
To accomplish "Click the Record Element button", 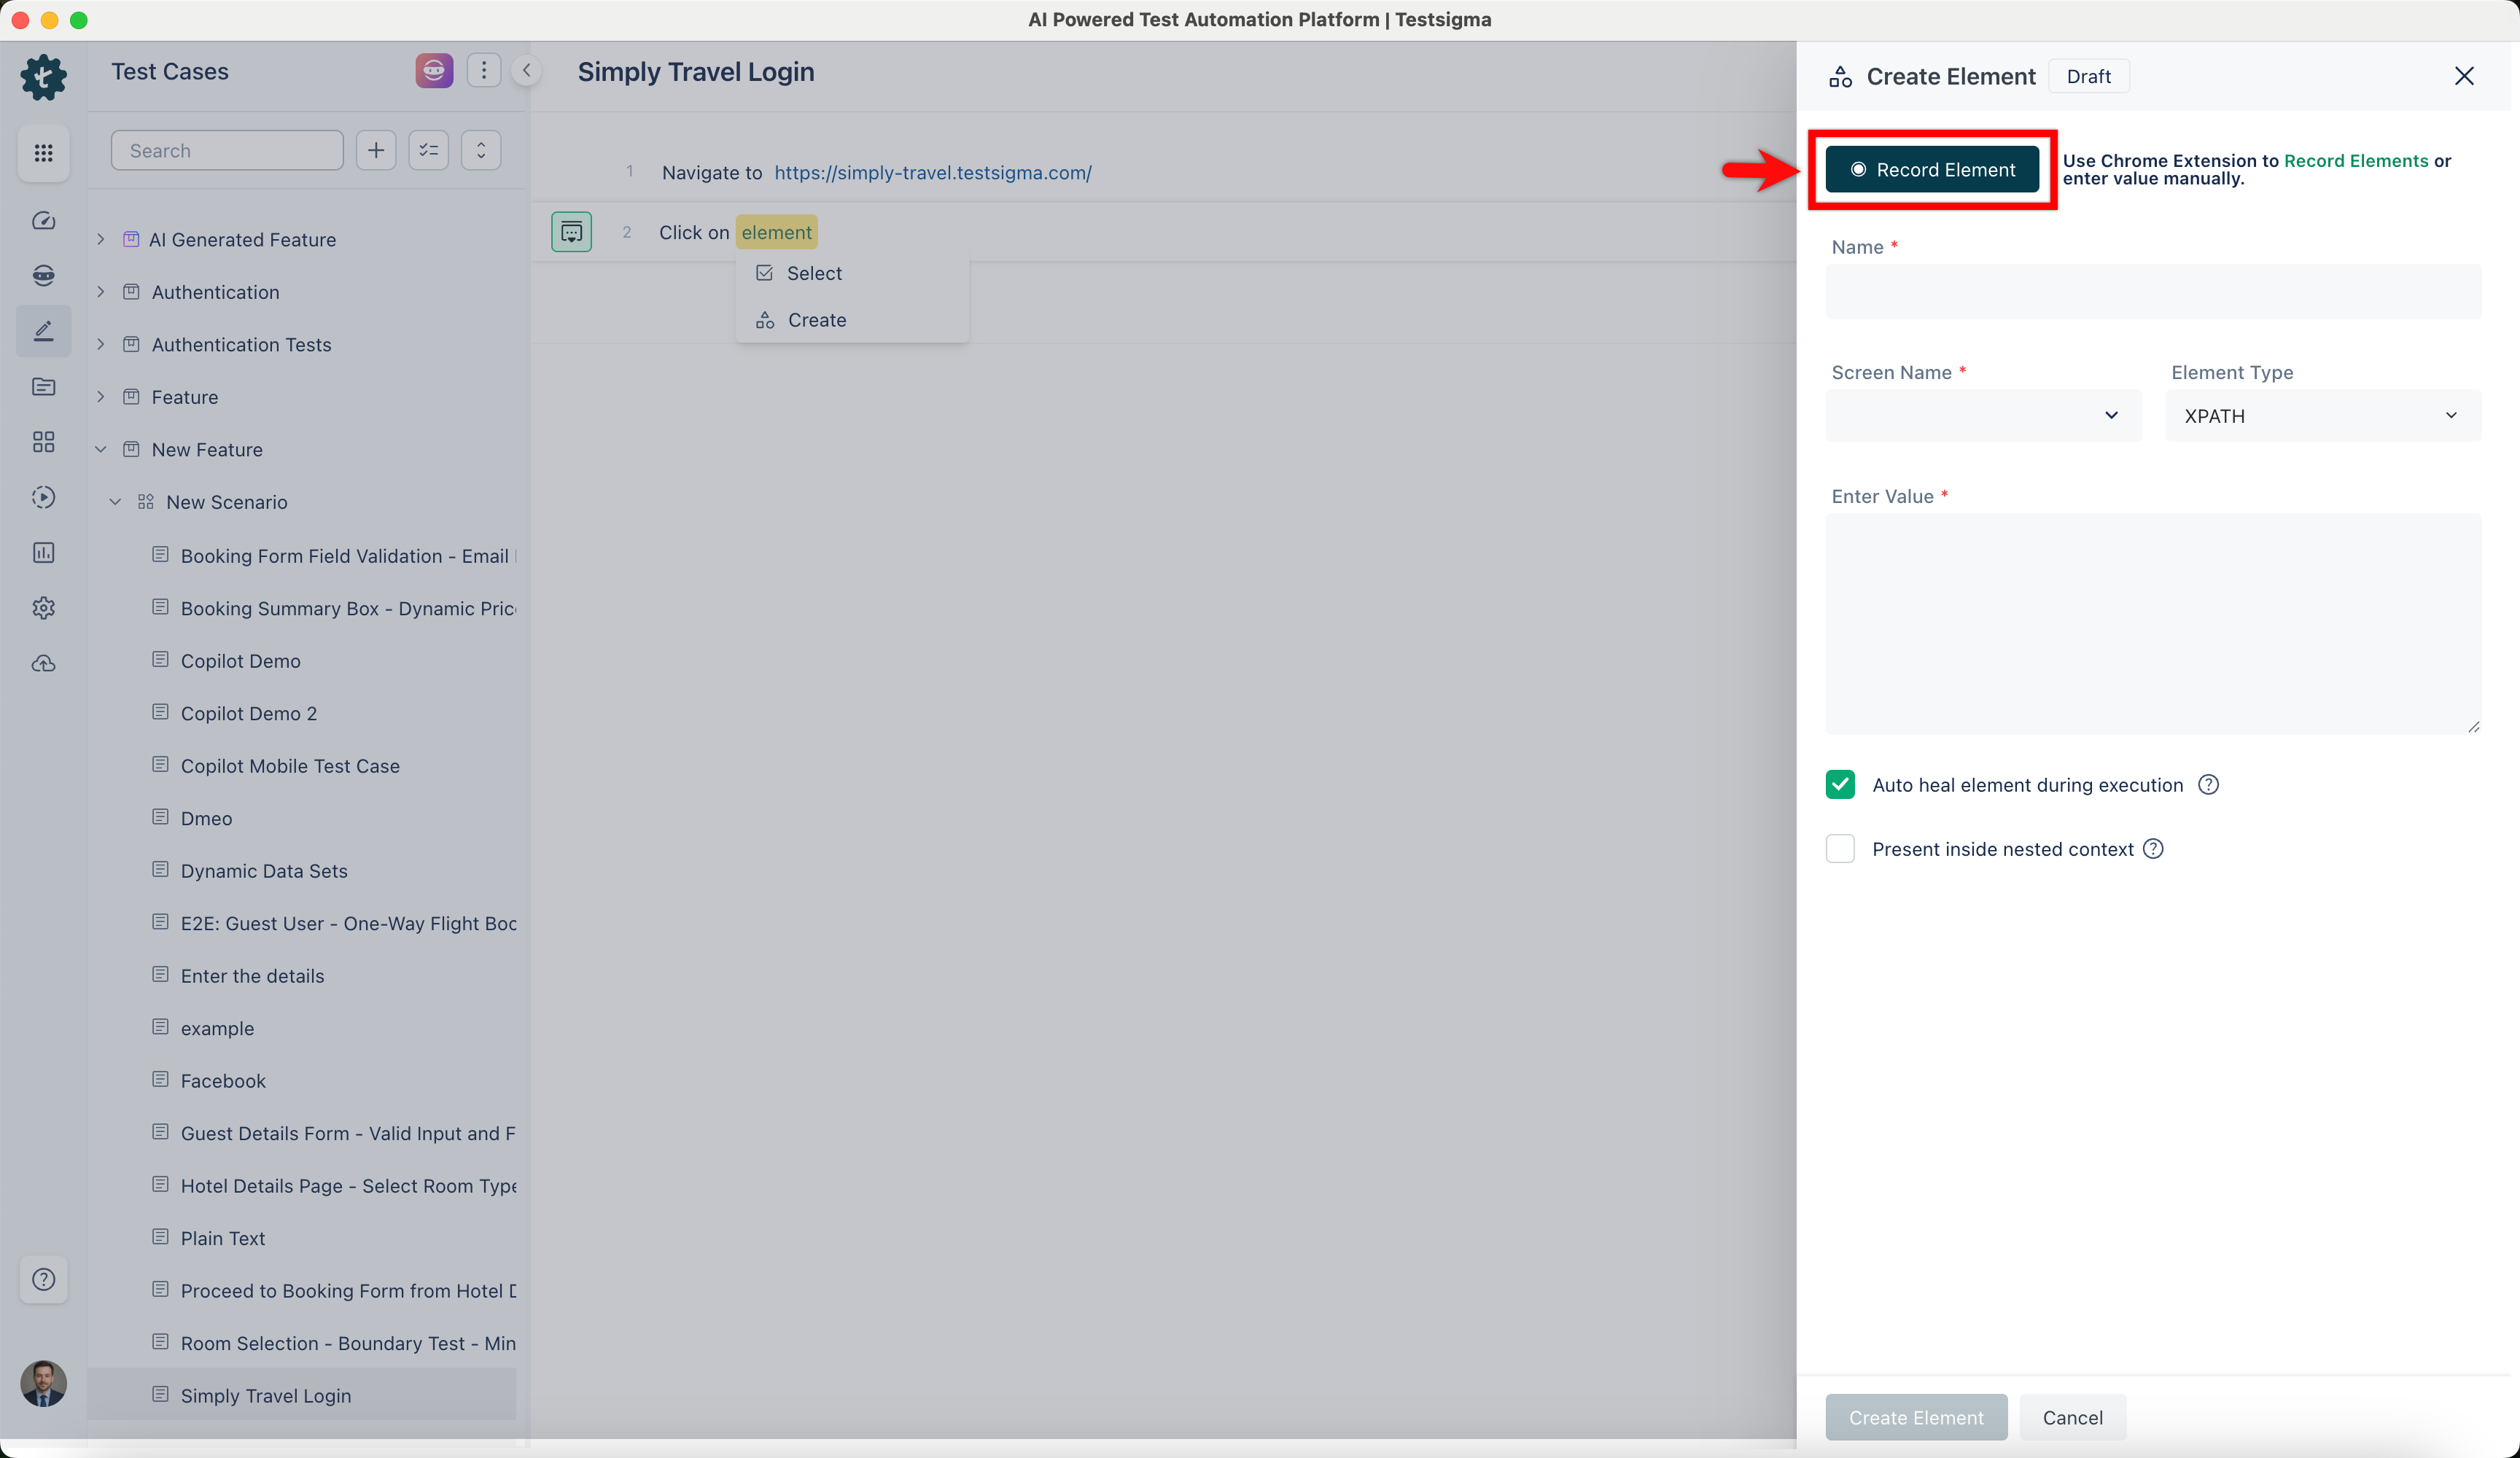I will [1932, 169].
